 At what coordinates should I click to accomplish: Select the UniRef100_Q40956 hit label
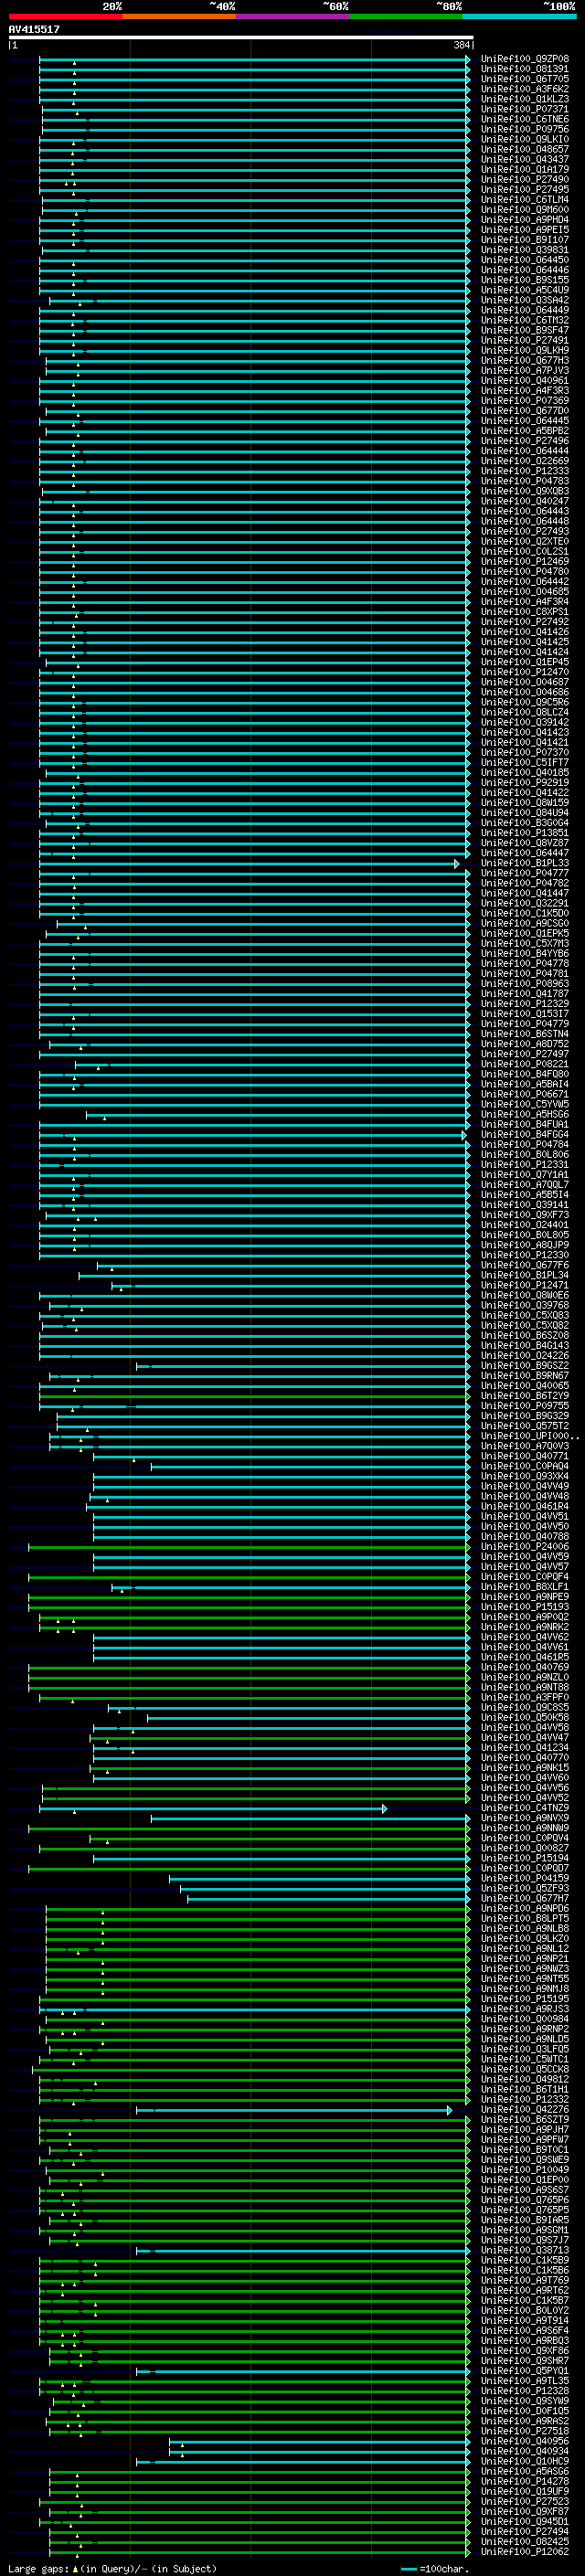[525, 2441]
